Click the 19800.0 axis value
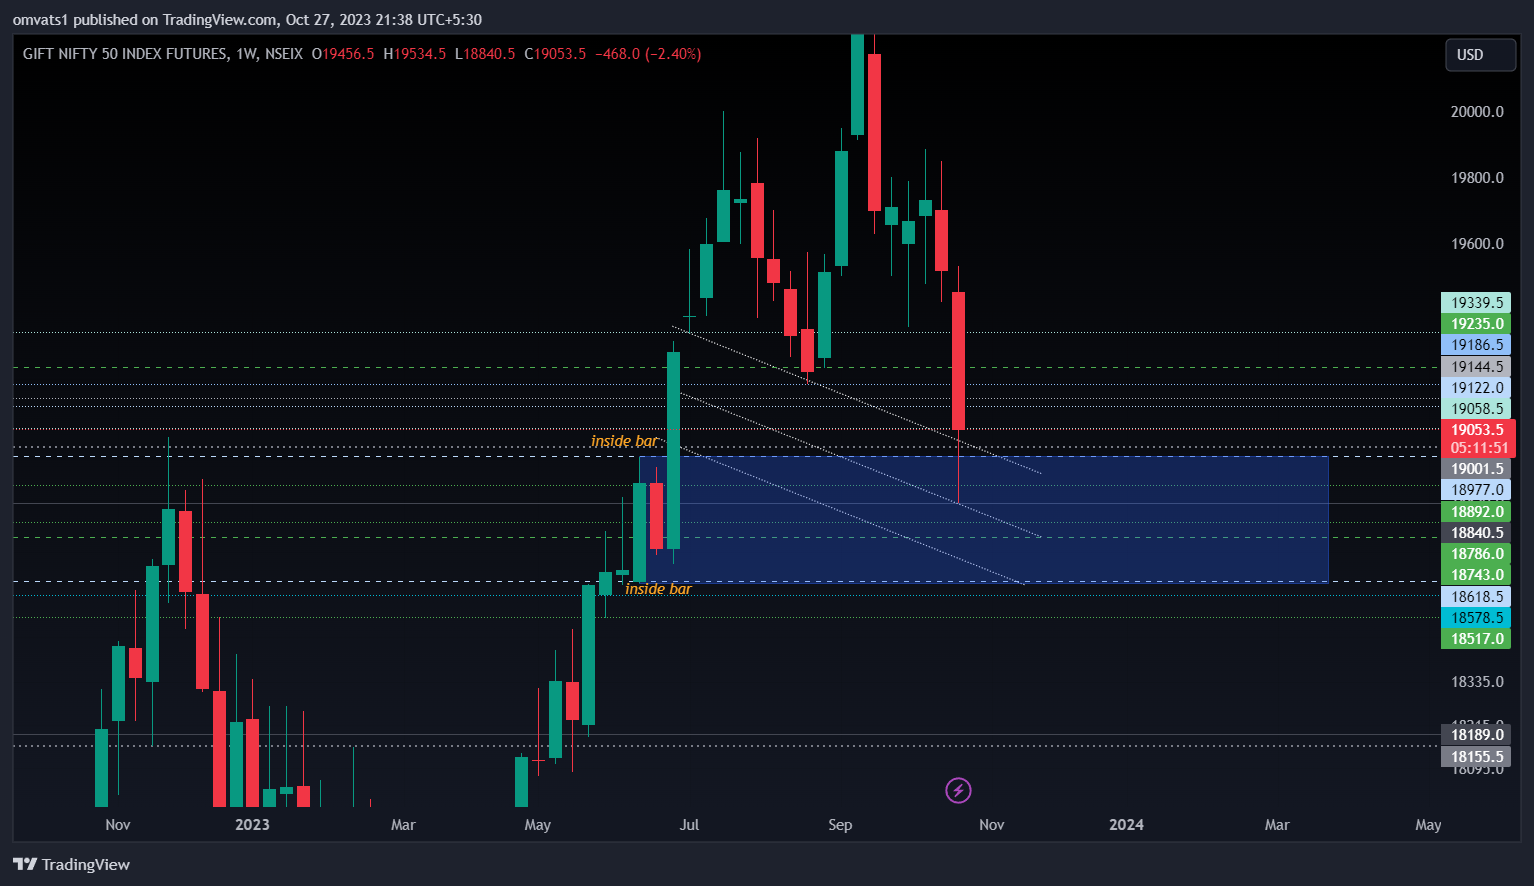1534x886 pixels. tap(1477, 178)
